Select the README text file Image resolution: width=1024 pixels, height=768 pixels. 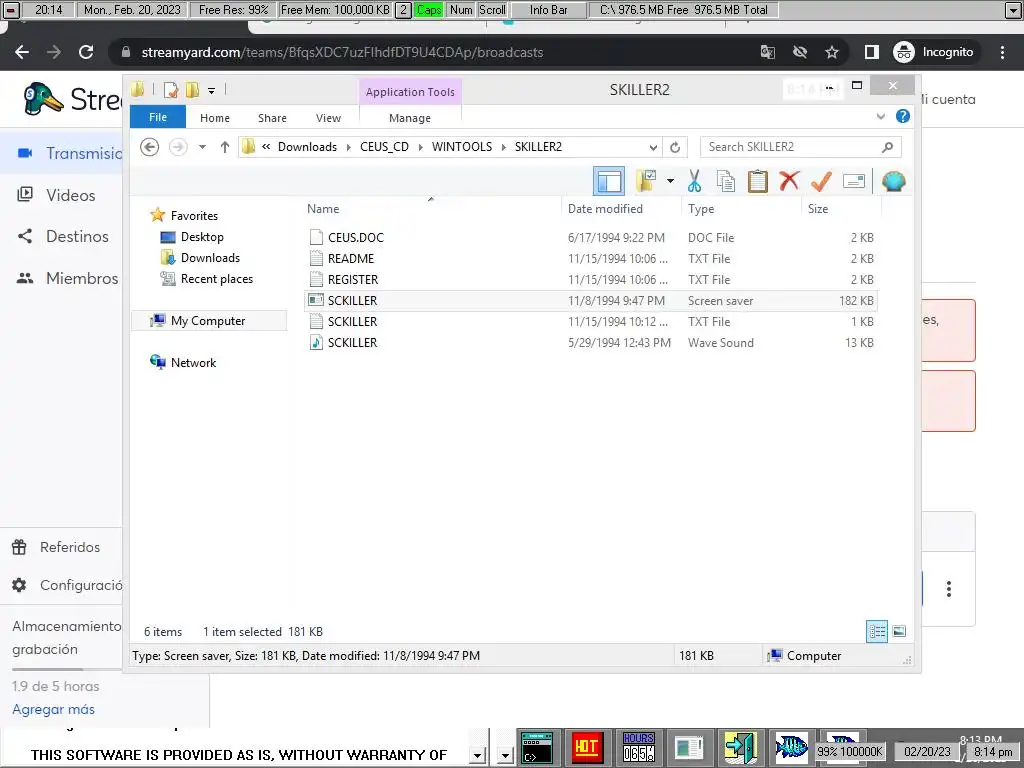(591, 259)
